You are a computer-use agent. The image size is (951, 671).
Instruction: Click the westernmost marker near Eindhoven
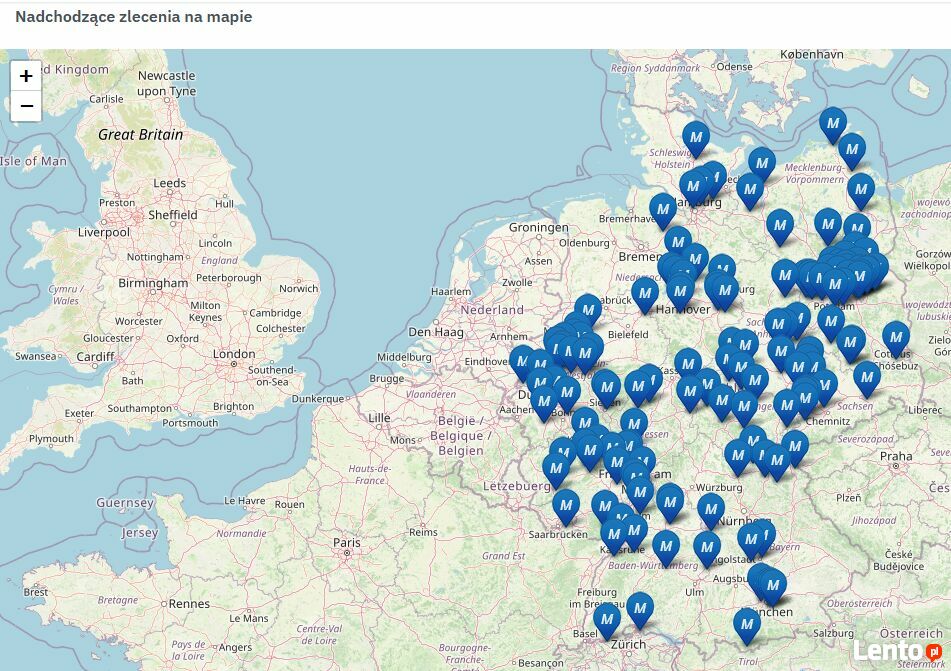coord(522,362)
